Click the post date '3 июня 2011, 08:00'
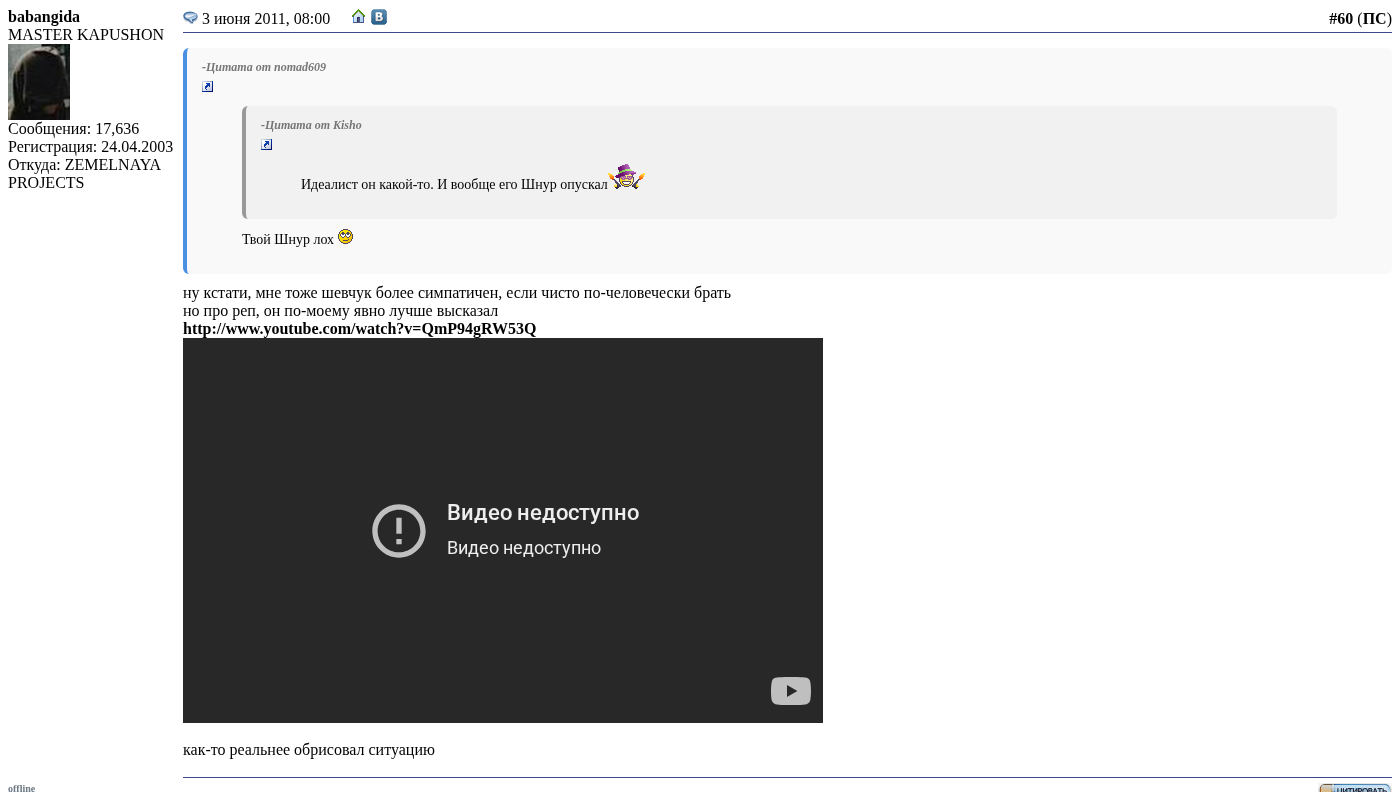 [266, 19]
